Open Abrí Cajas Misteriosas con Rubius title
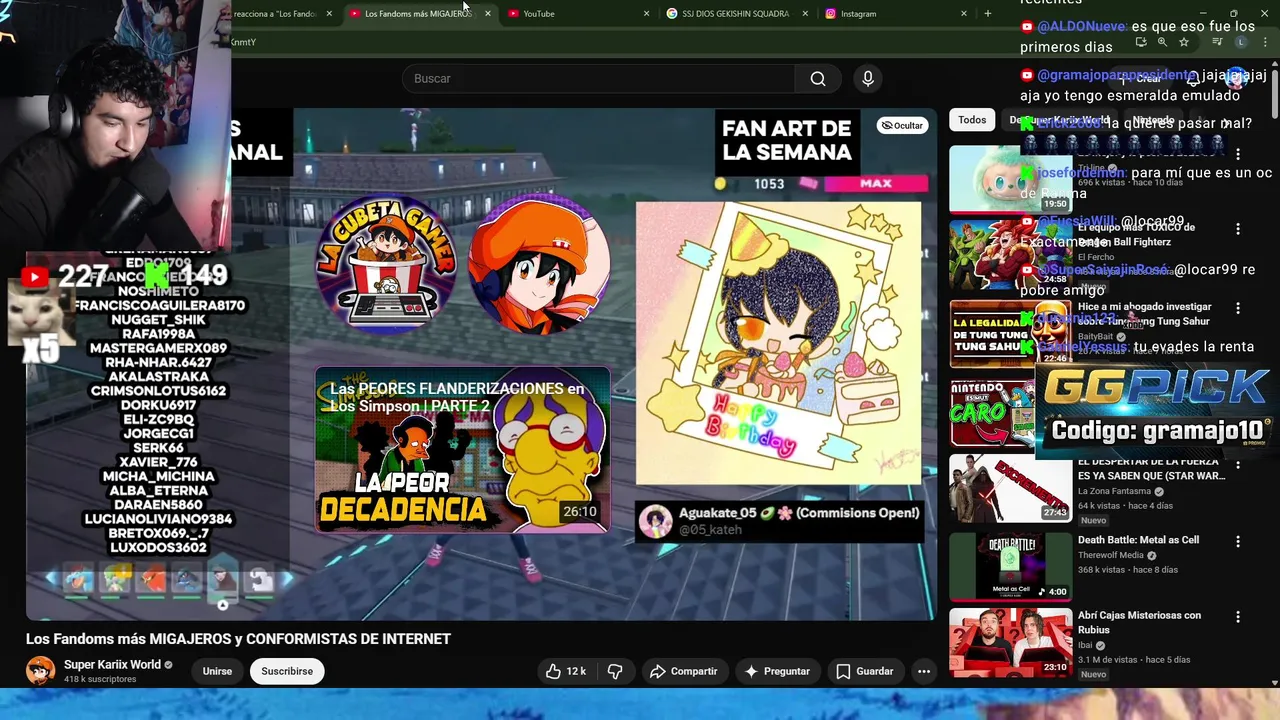The height and width of the screenshot is (720, 1280). click(x=1139, y=622)
